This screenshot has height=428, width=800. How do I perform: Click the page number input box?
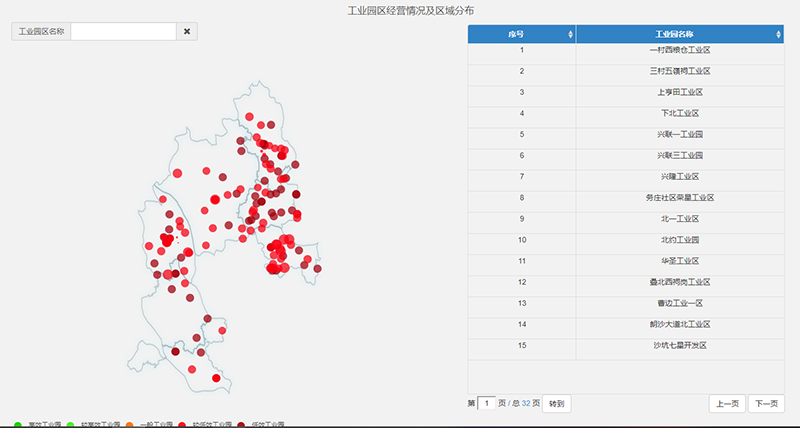pyautogui.click(x=487, y=404)
